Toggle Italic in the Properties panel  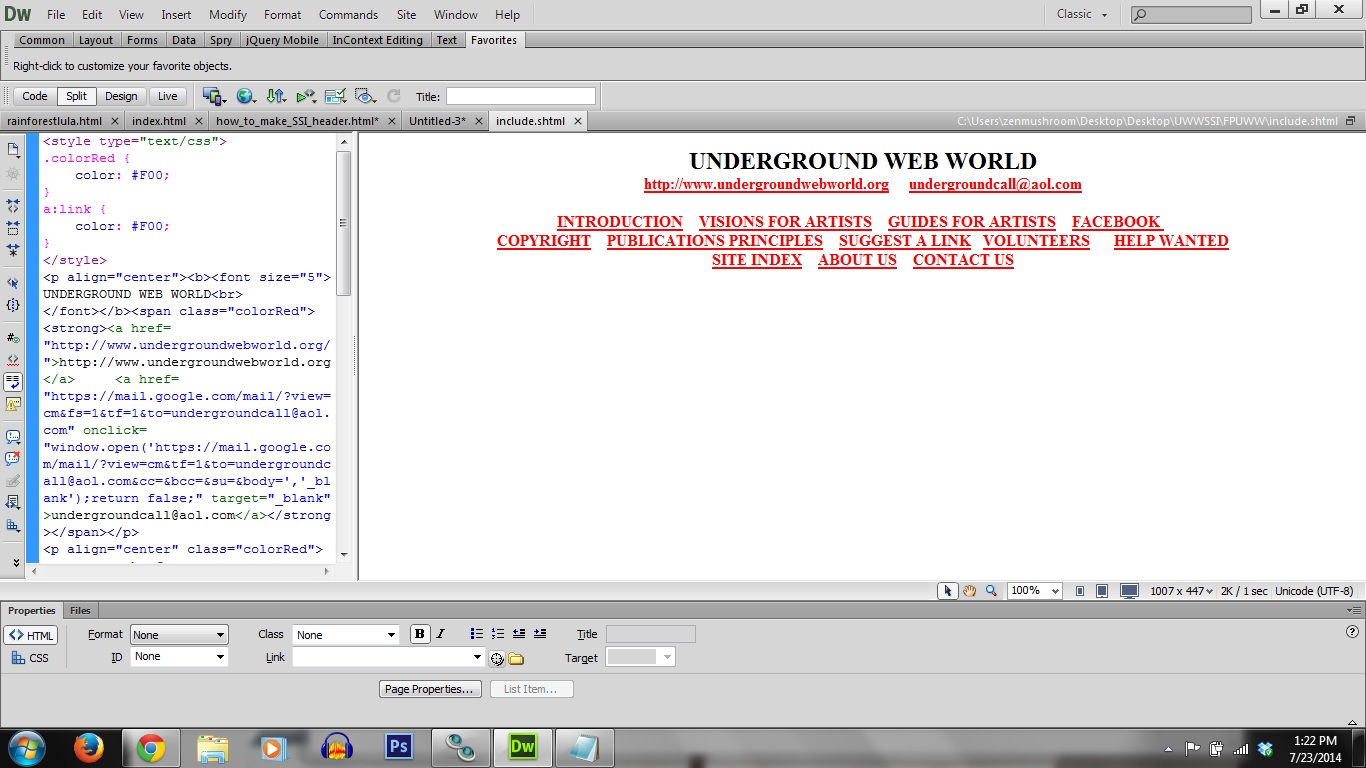440,633
